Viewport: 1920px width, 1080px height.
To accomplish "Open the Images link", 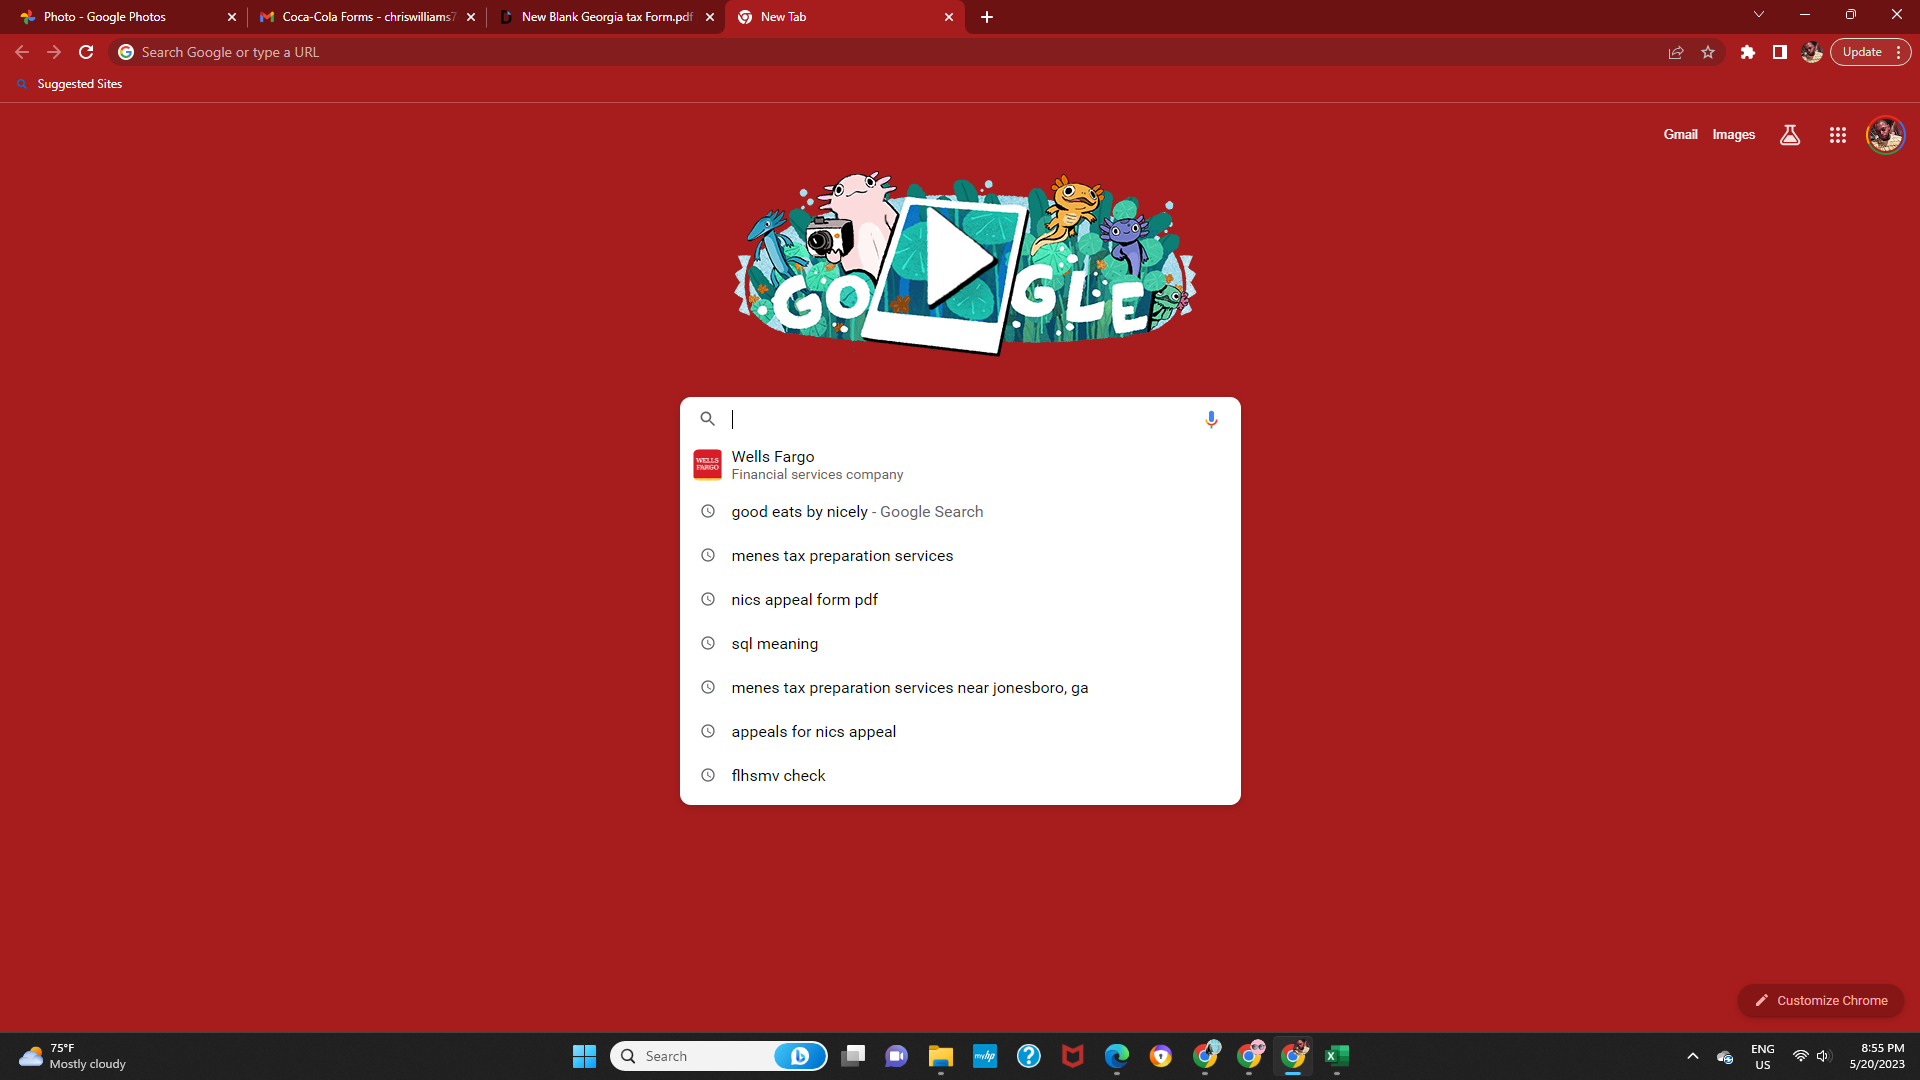I will coord(1733,135).
